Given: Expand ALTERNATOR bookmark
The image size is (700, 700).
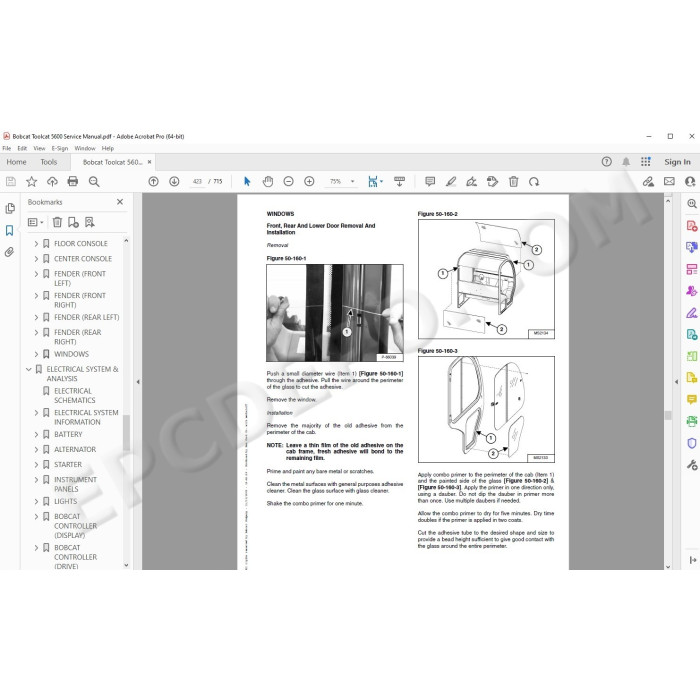Looking at the screenshot, I should [x=36, y=450].
